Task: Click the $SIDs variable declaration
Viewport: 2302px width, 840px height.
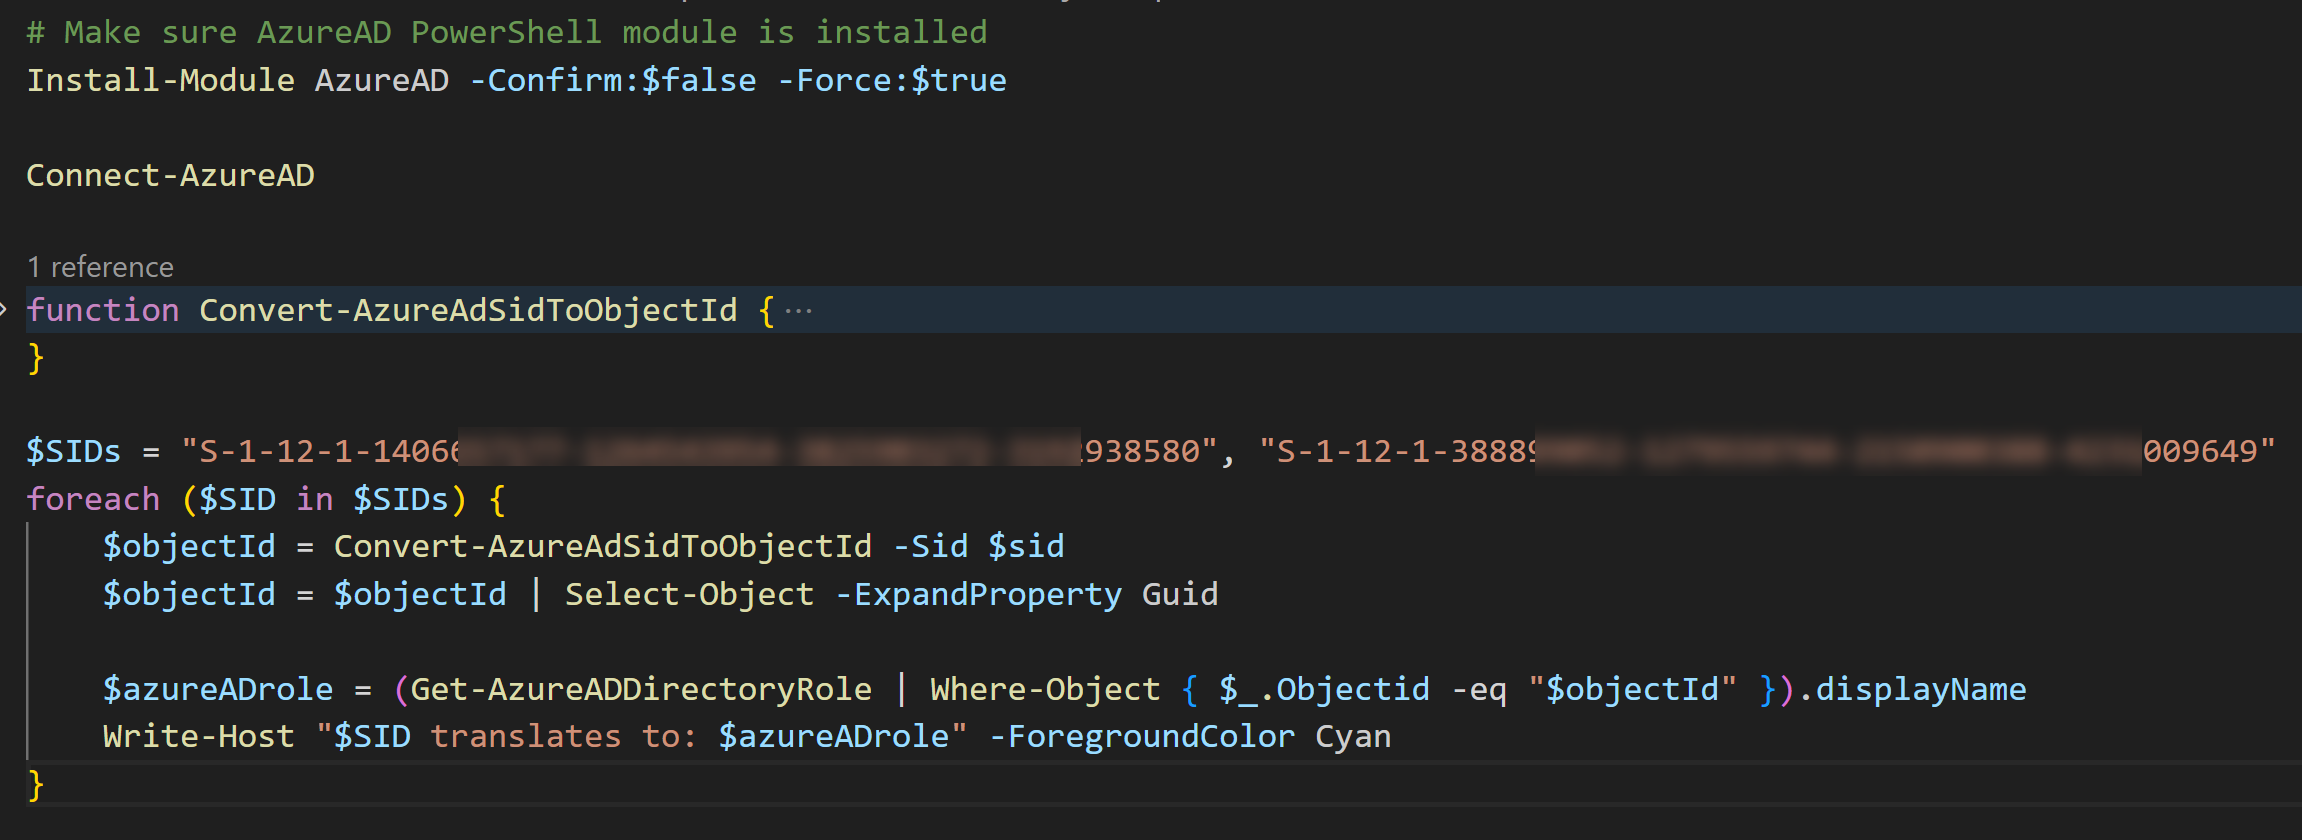Action: point(73,452)
